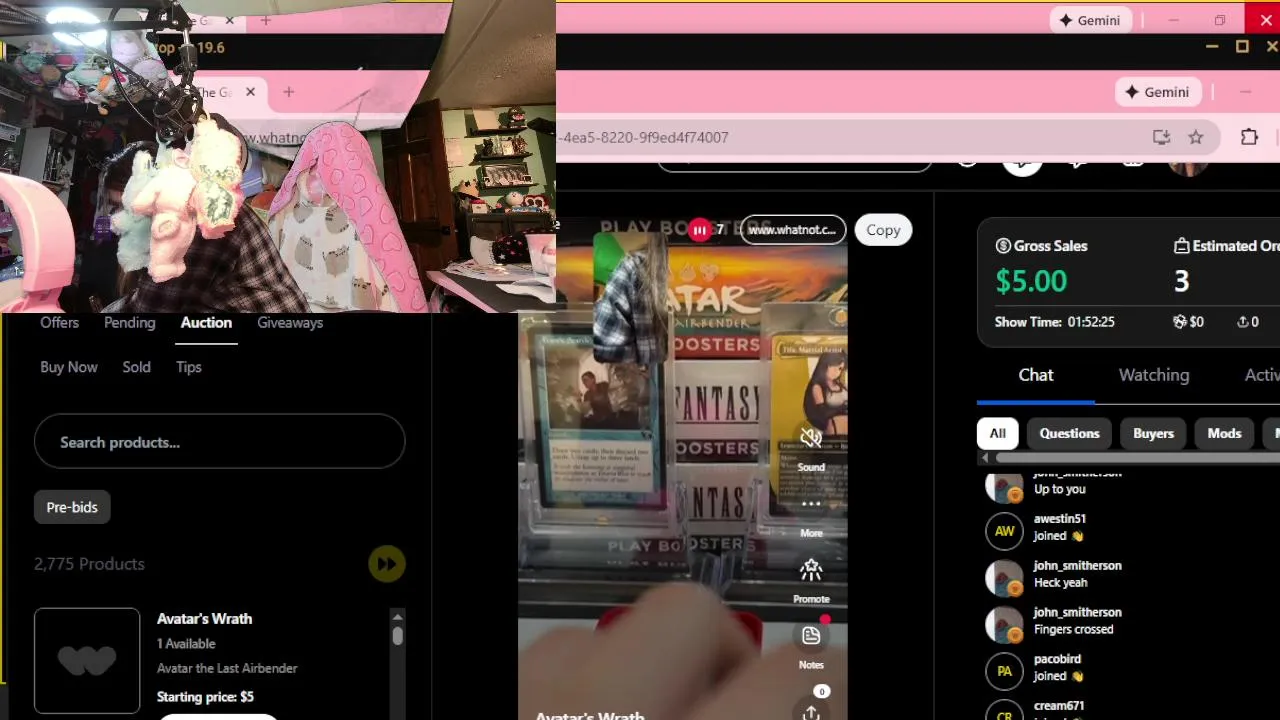Click the chat filter scrollbar left arrow
1280x720 pixels.
pos(985,458)
